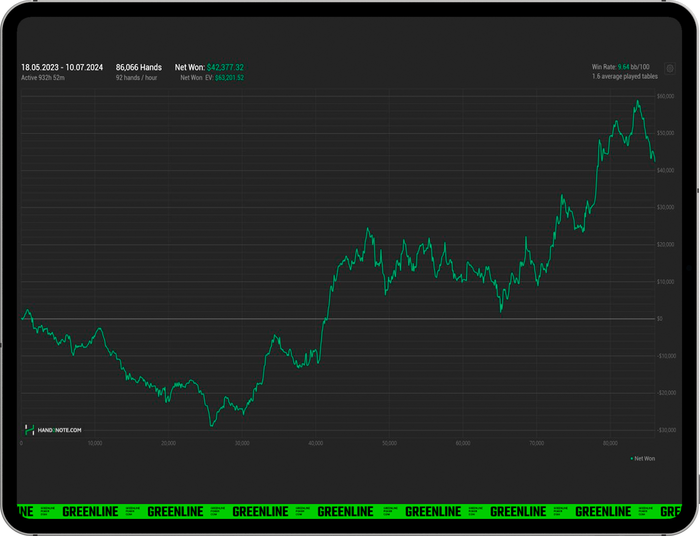Screen dimensions: 700x536
Task: Click the HAND2NOTE.COM text link
Action: (59, 430)
